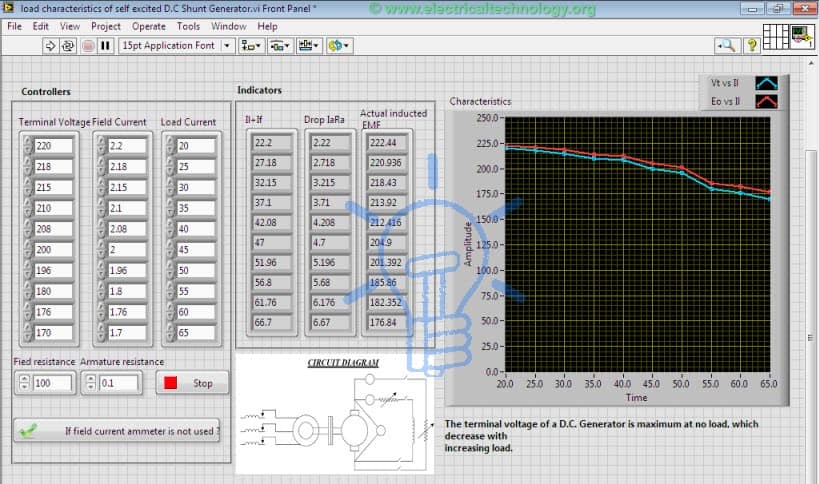Click the VI icon in top-right corner

(x=801, y=37)
